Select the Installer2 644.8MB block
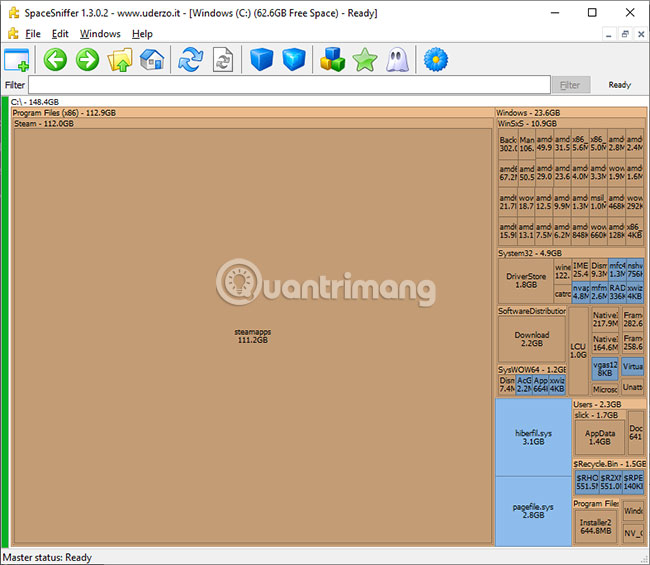 point(596,526)
